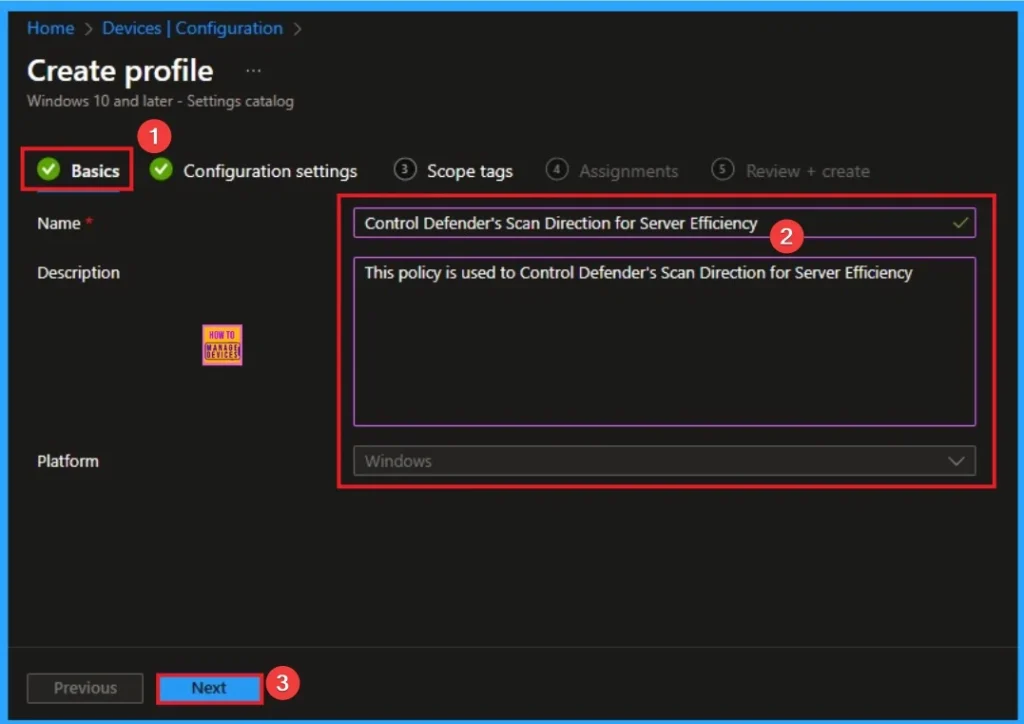The image size is (1024, 724).
Task: Click the HTMD logo image
Action: 221,344
